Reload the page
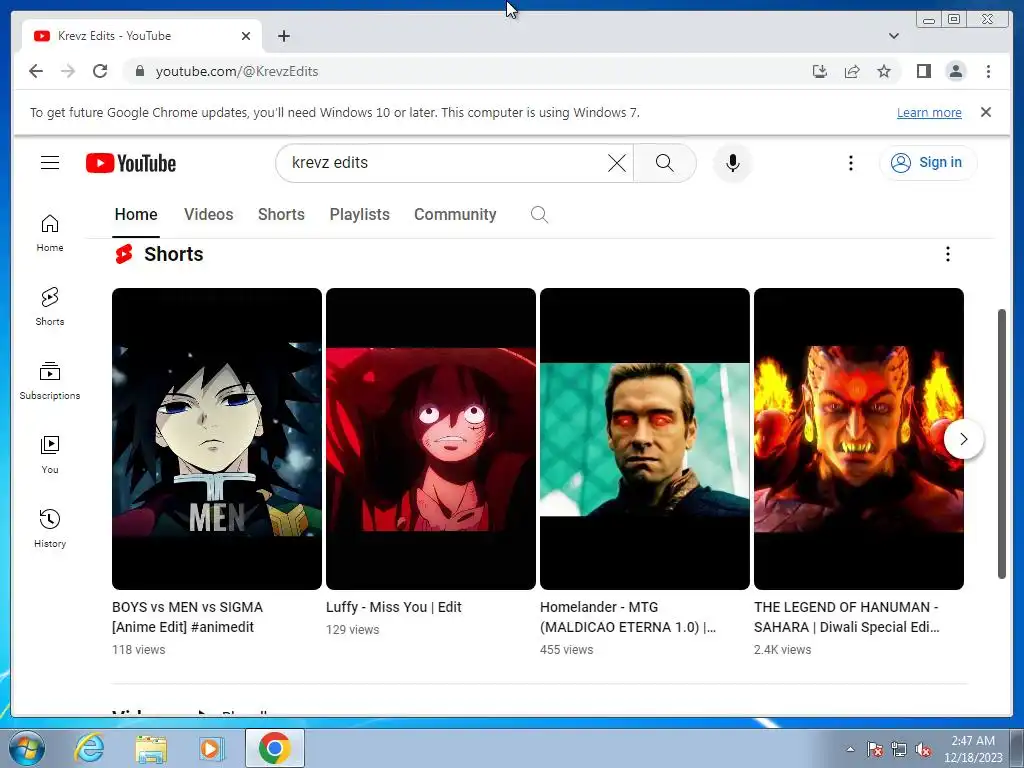The image size is (1024, 768). [x=100, y=71]
